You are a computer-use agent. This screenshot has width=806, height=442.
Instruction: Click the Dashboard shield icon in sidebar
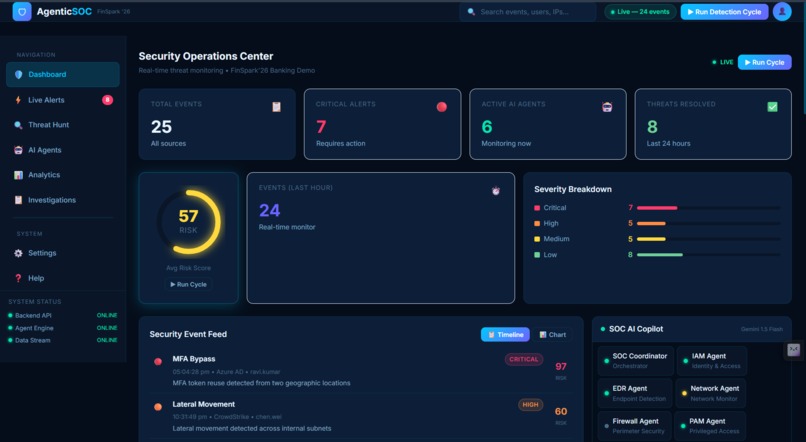[19, 75]
